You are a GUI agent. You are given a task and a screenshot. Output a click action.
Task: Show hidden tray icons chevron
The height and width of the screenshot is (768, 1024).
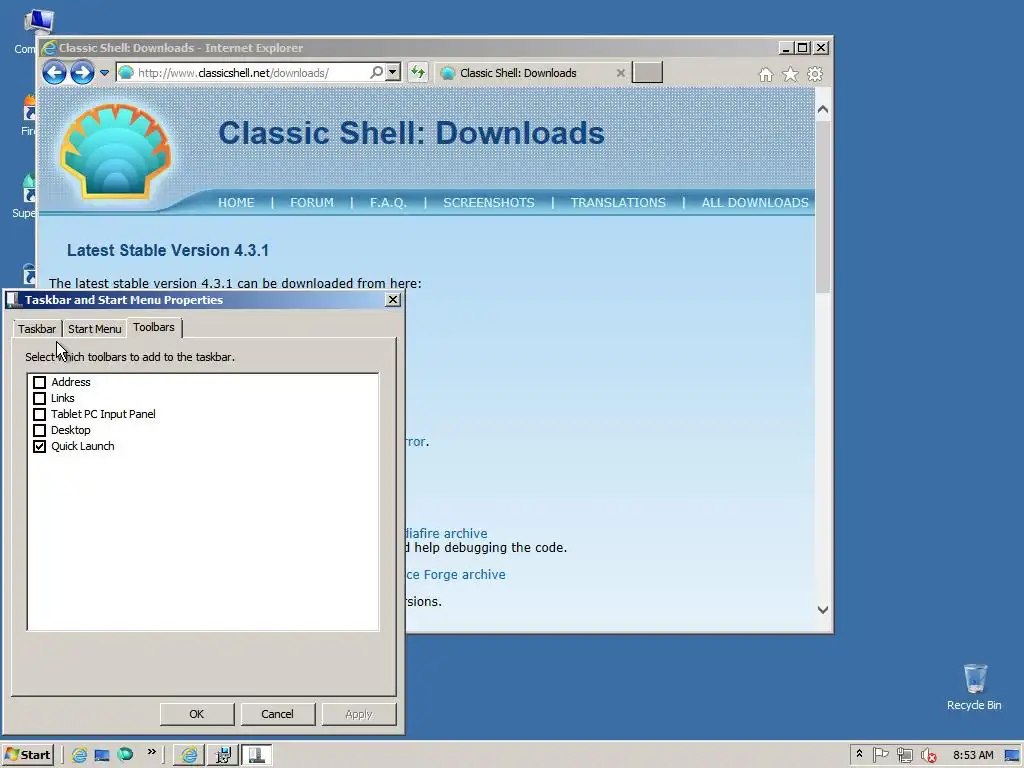pyautogui.click(x=859, y=754)
